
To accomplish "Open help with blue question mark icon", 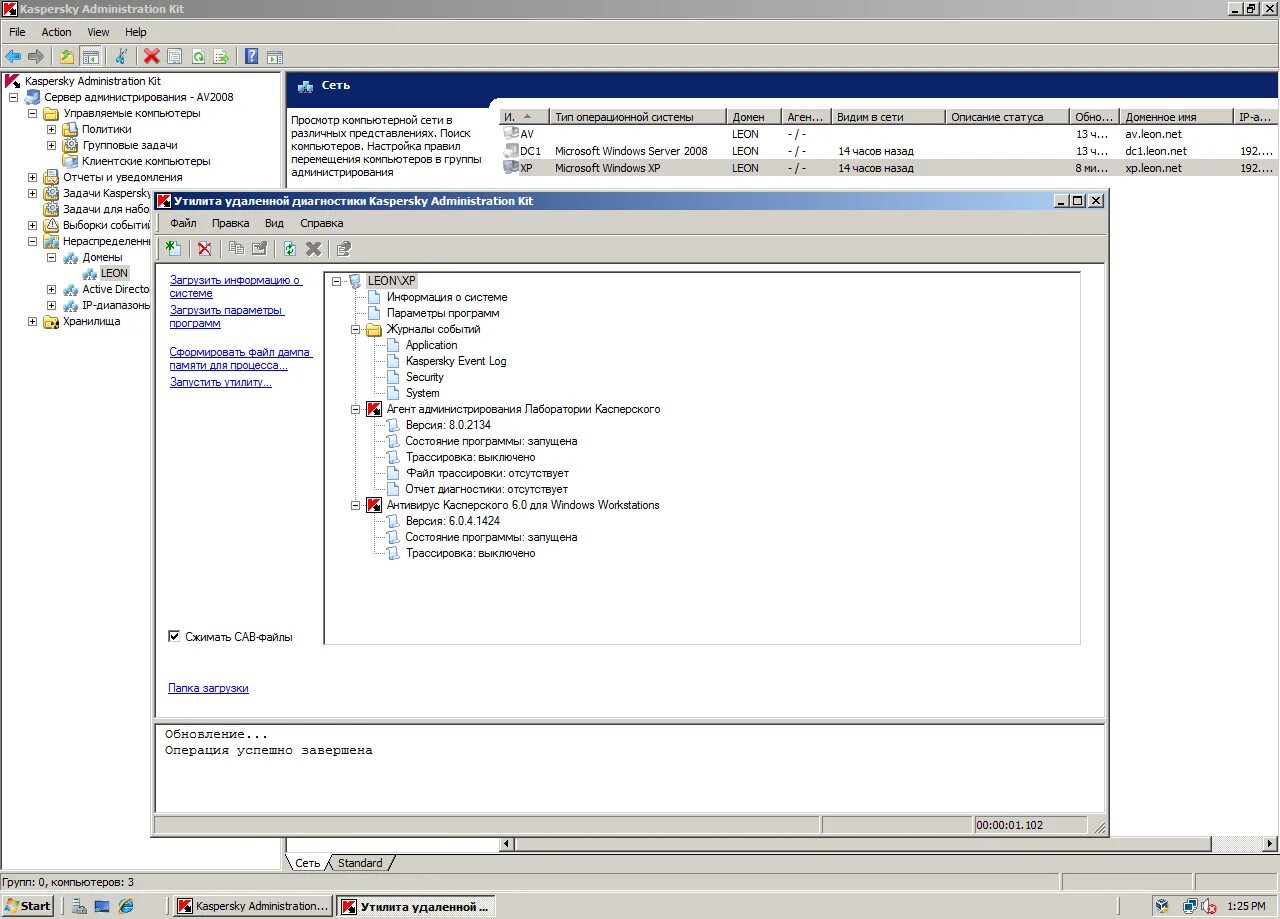I will 252,56.
